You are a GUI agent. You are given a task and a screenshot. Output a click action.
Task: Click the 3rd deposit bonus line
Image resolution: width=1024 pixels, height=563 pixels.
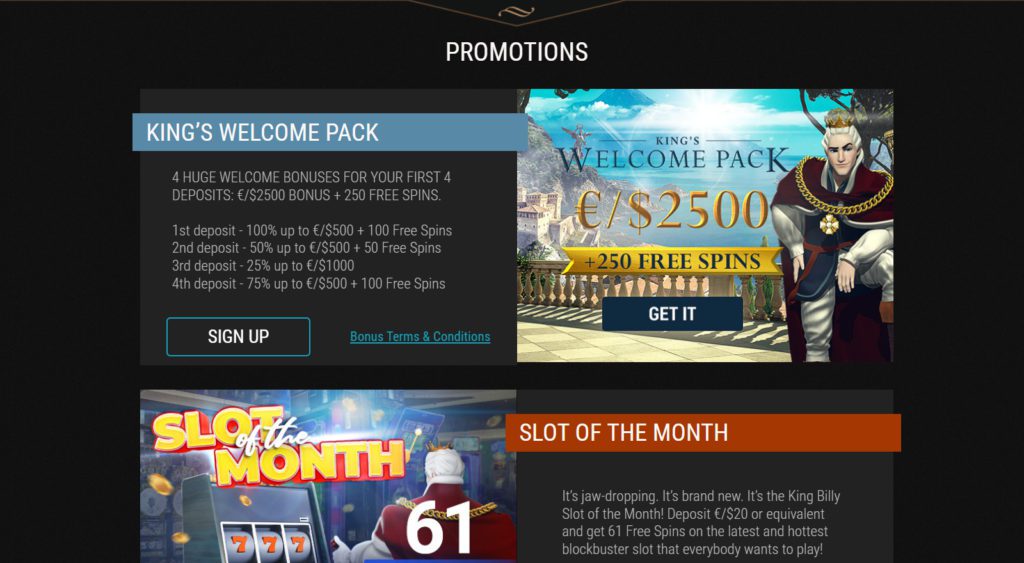point(263,266)
